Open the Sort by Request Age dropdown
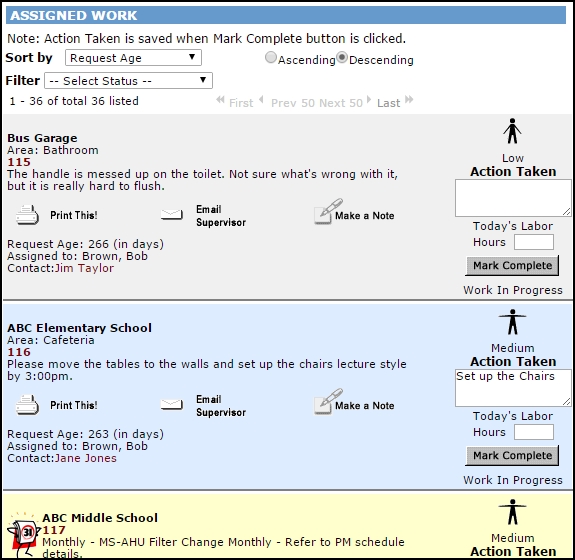575x560 pixels. tap(133, 58)
